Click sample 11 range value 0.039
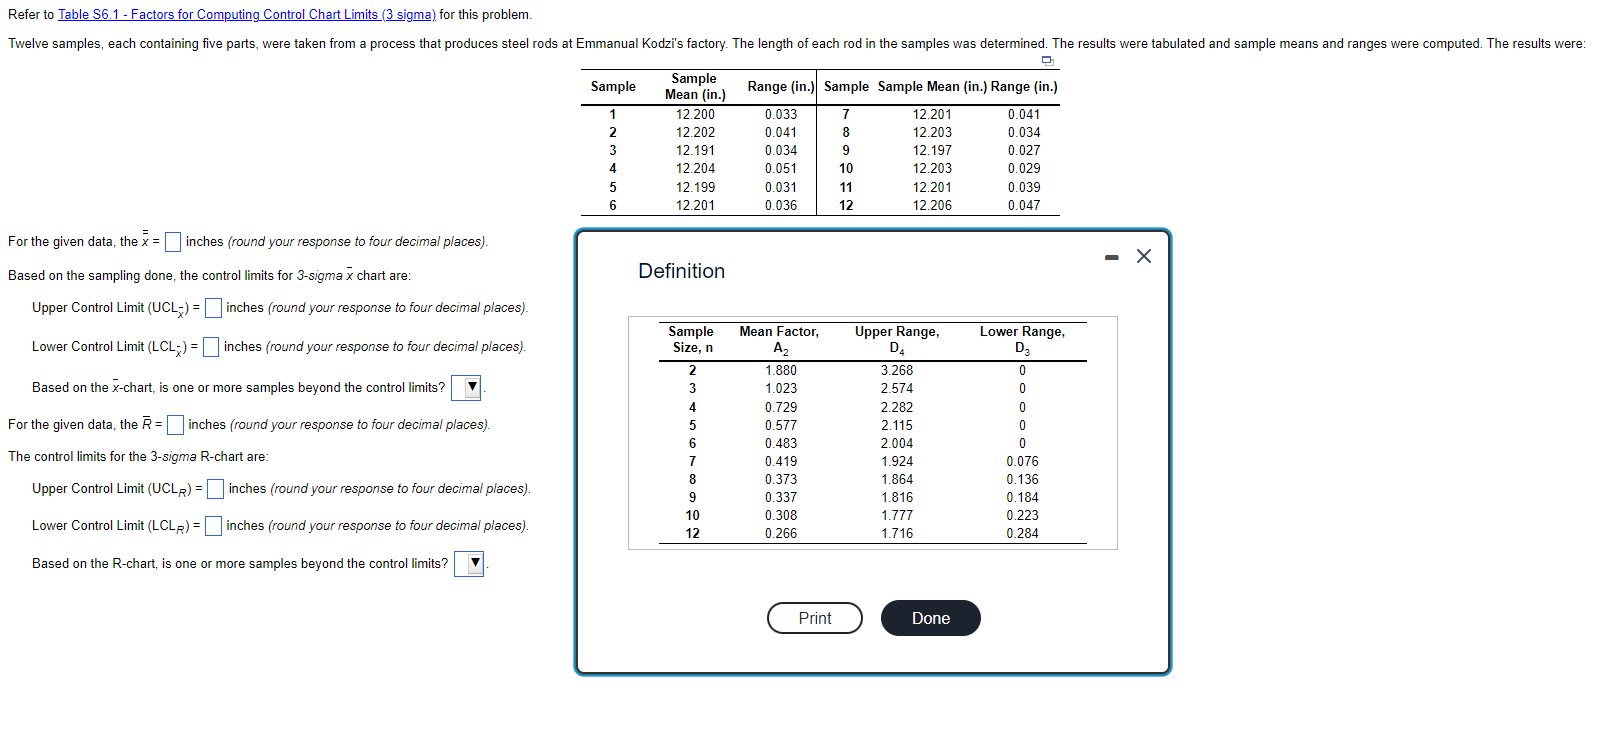 pos(1024,187)
